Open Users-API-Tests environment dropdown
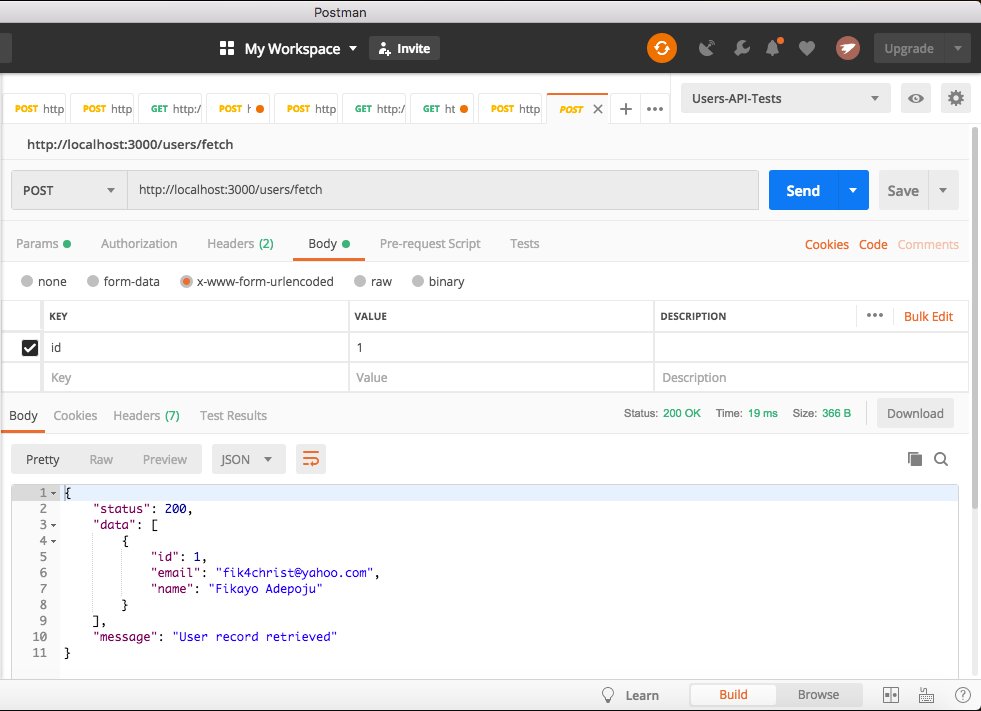 pyautogui.click(x=785, y=98)
